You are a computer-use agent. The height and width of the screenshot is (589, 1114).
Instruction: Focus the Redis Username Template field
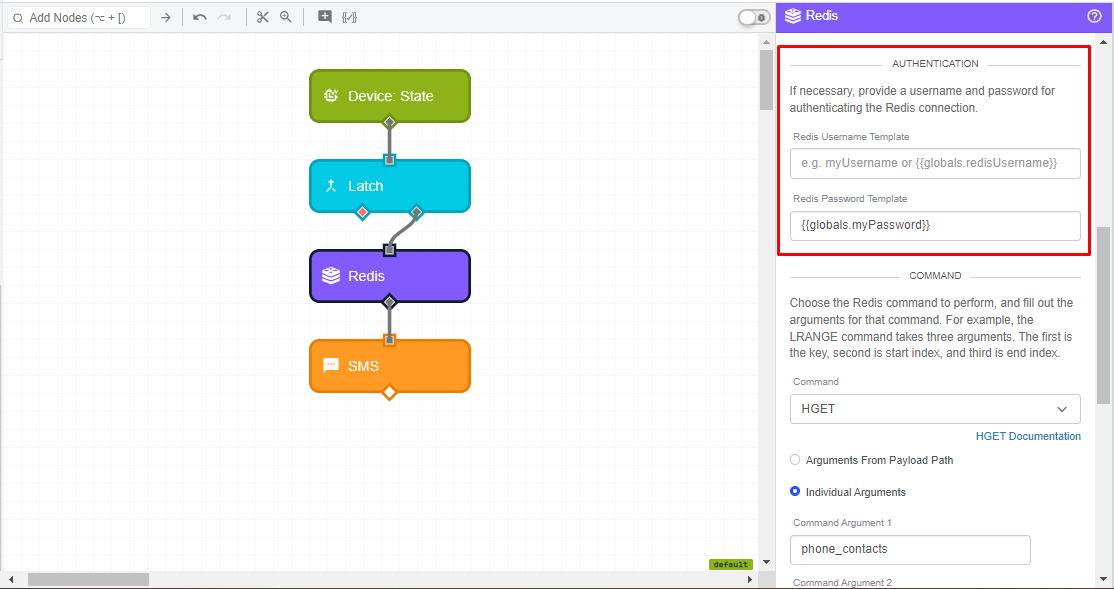(935, 163)
